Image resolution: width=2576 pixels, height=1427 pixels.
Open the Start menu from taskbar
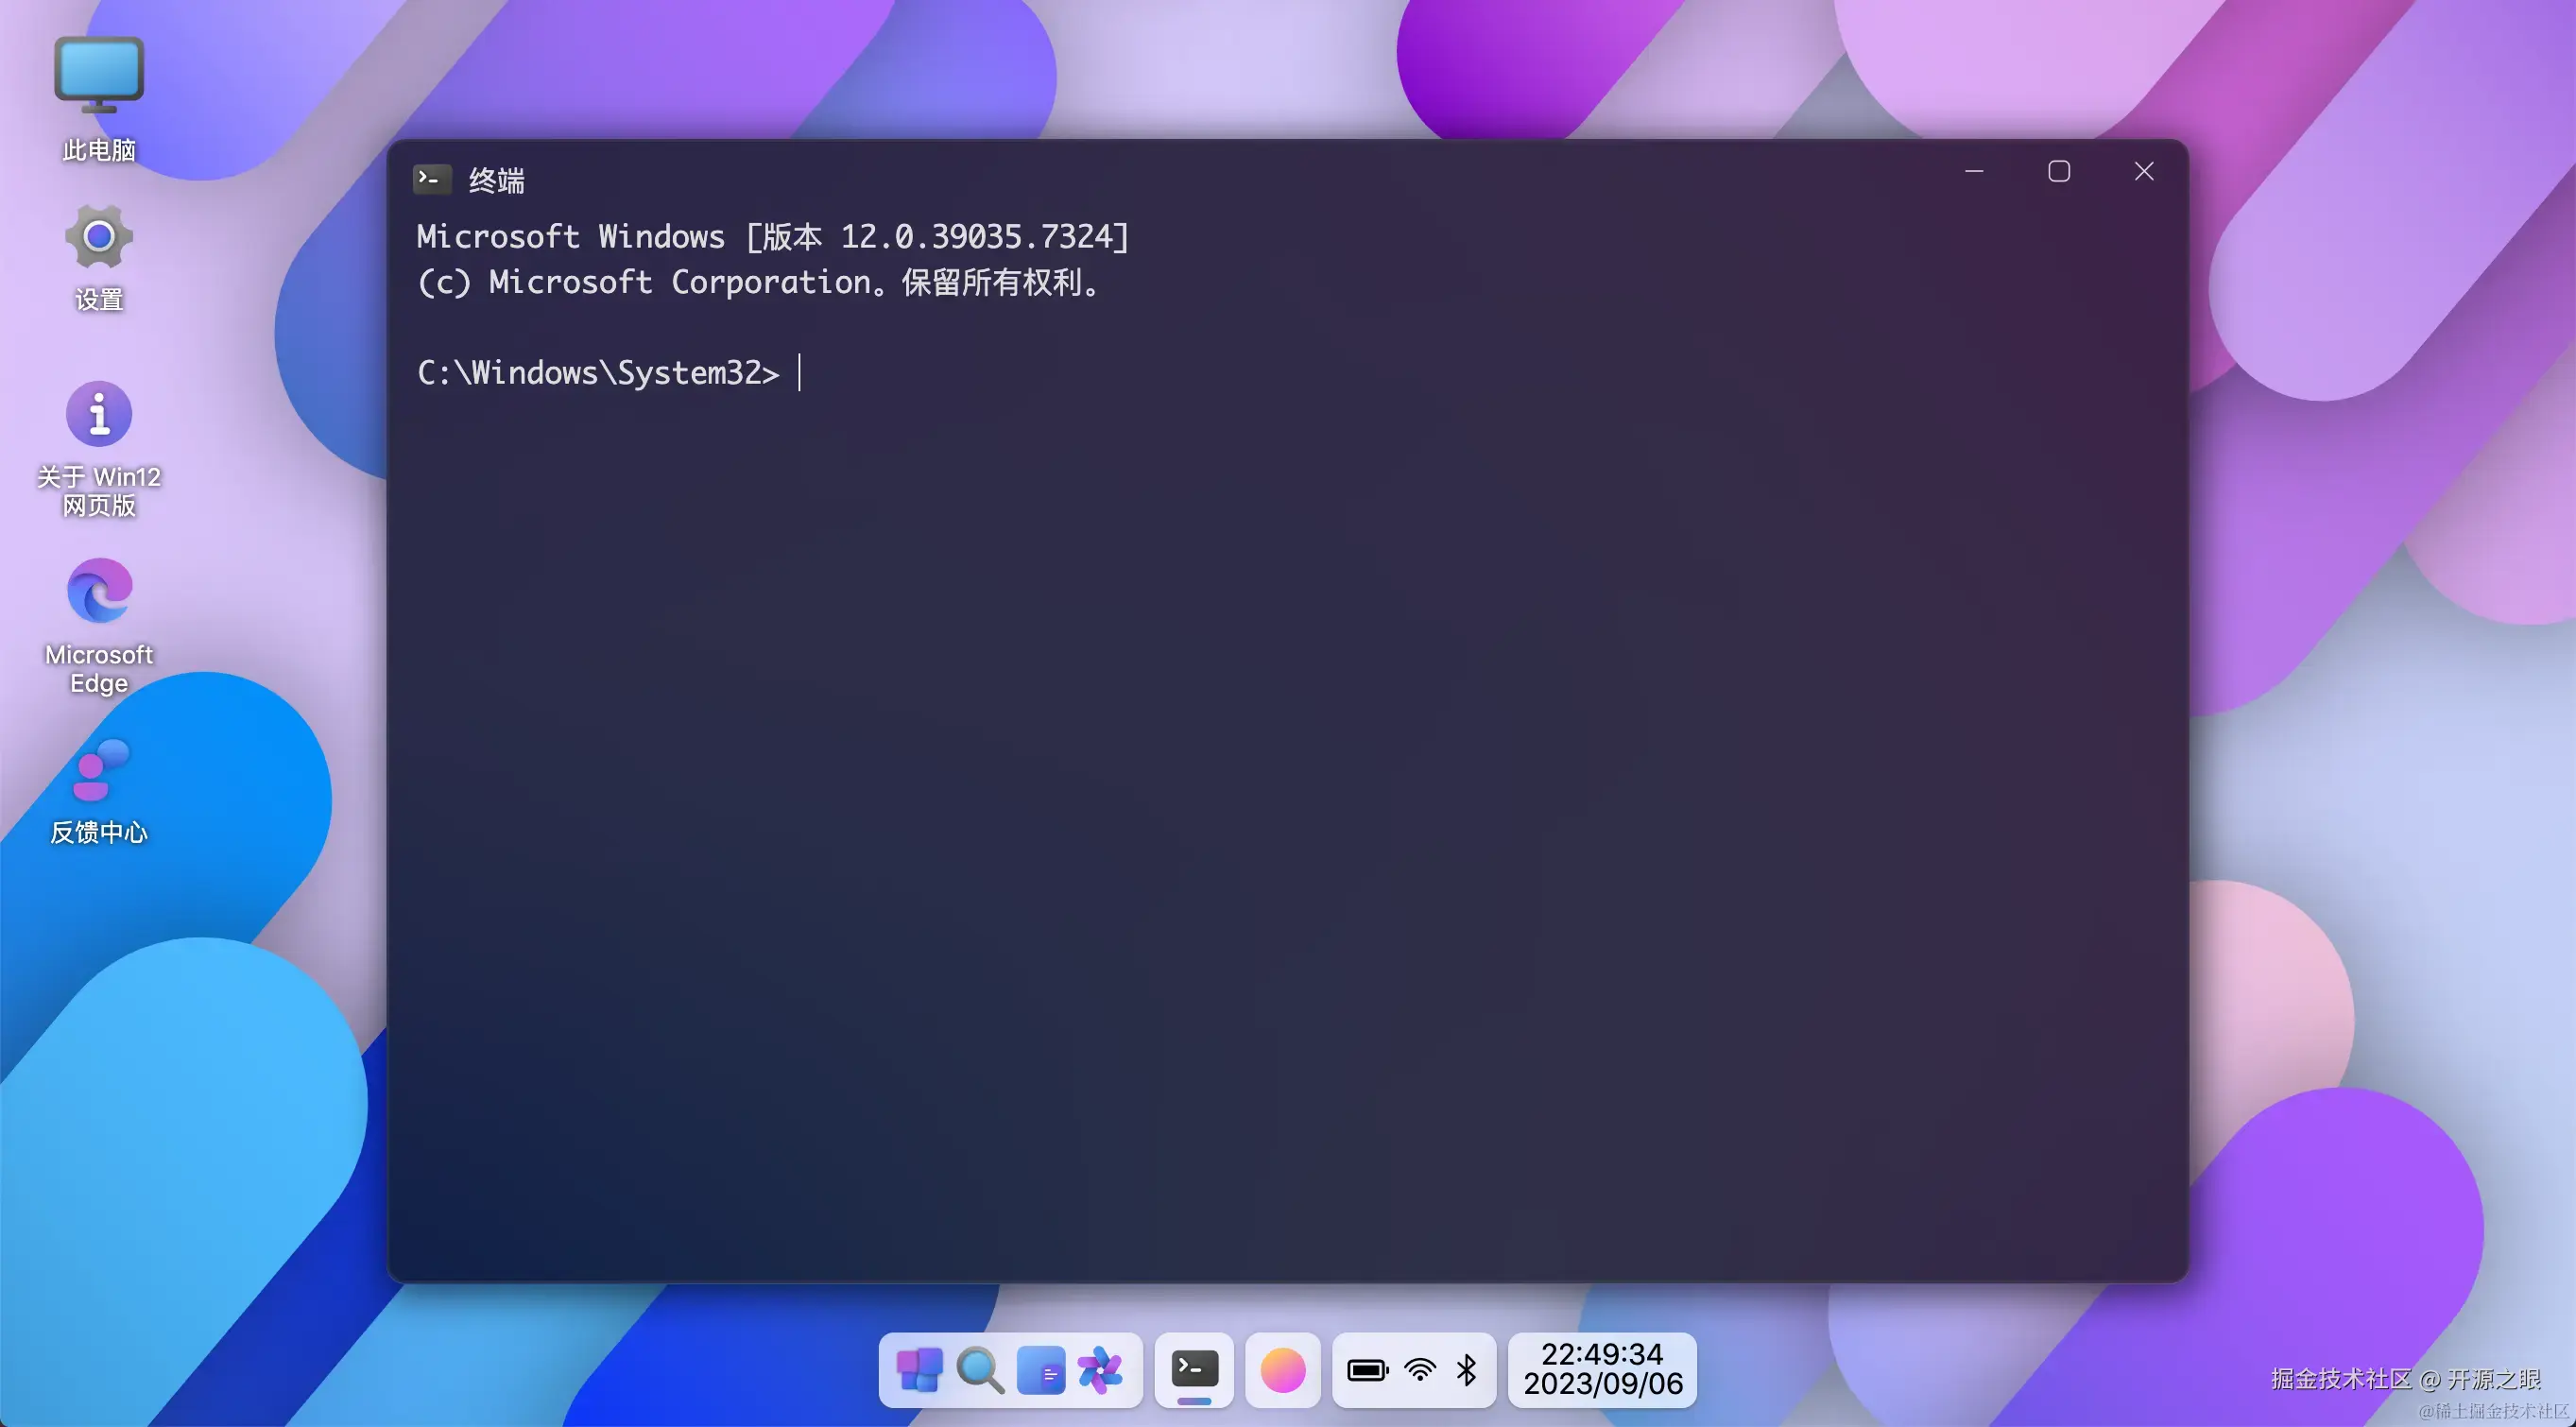[919, 1370]
